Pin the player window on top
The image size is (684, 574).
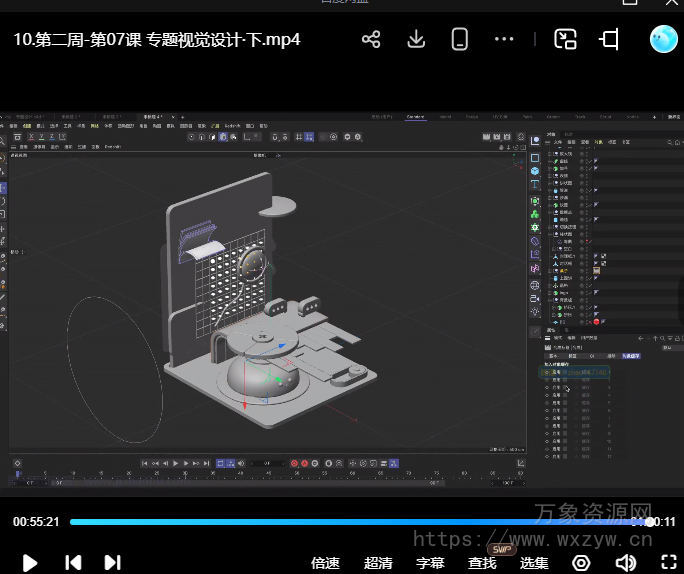[x=609, y=40]
